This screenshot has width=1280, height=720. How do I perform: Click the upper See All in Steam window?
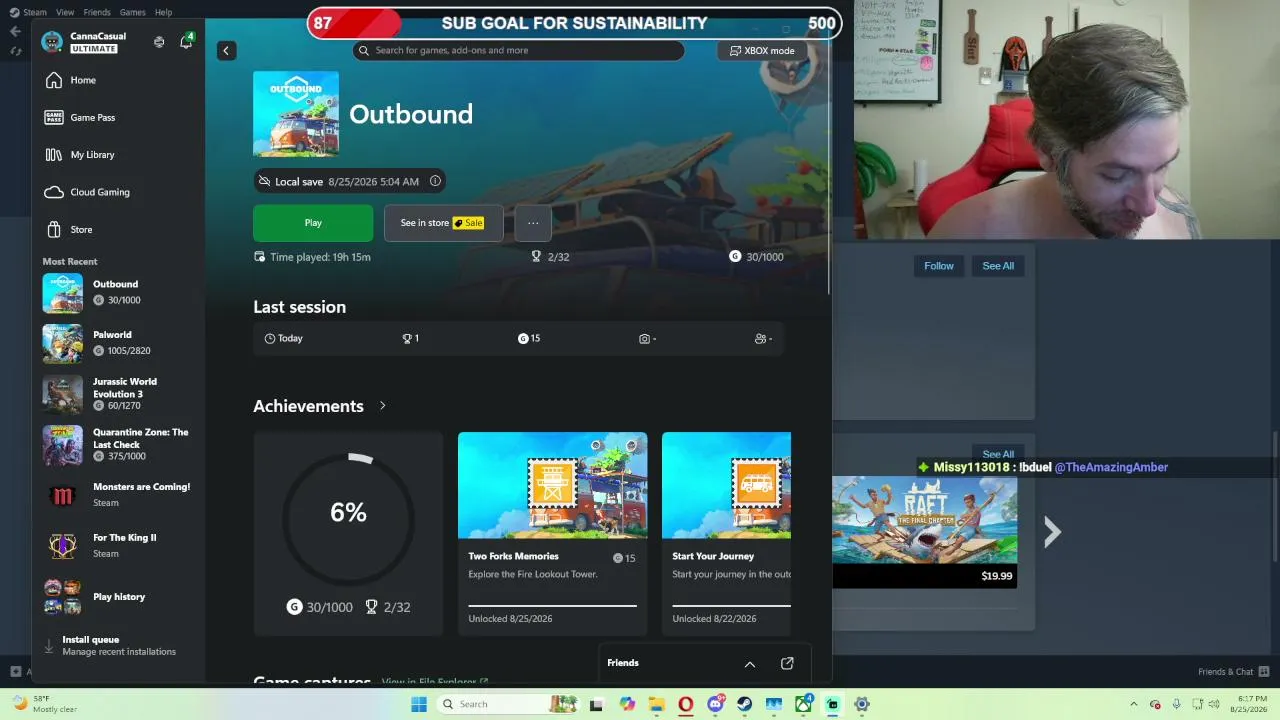998,266
